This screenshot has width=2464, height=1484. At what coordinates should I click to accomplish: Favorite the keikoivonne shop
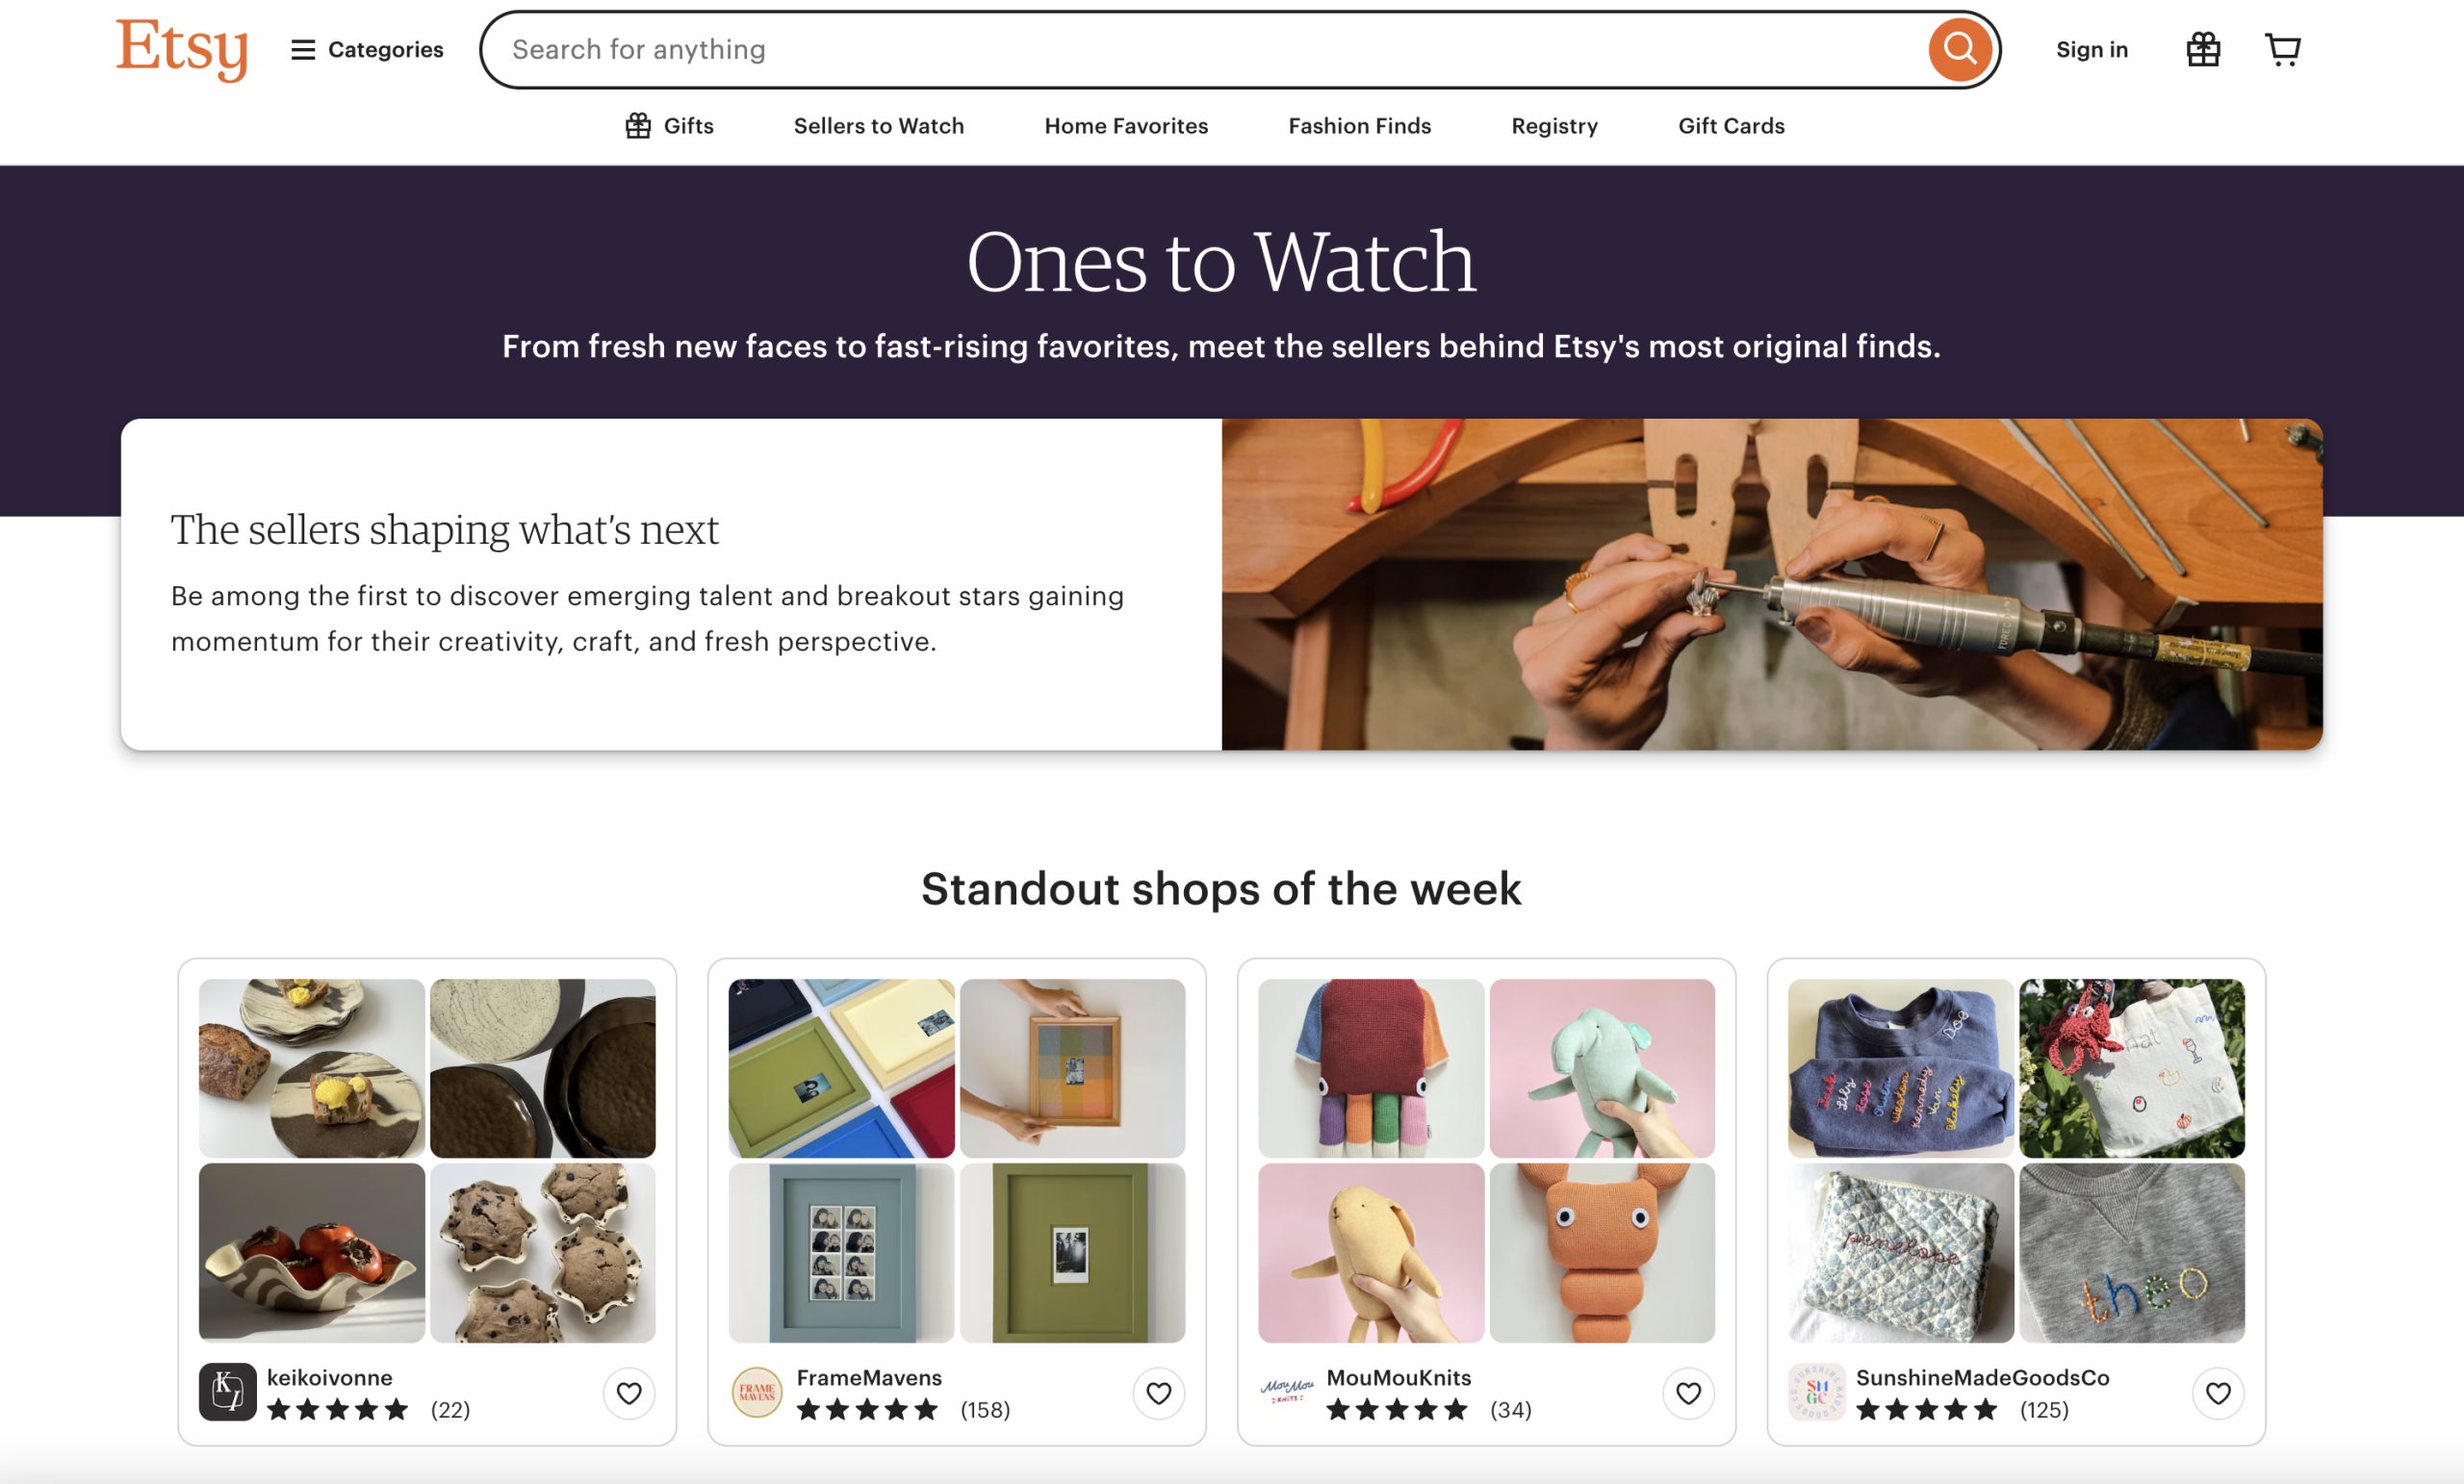[x=629, y=1393]
